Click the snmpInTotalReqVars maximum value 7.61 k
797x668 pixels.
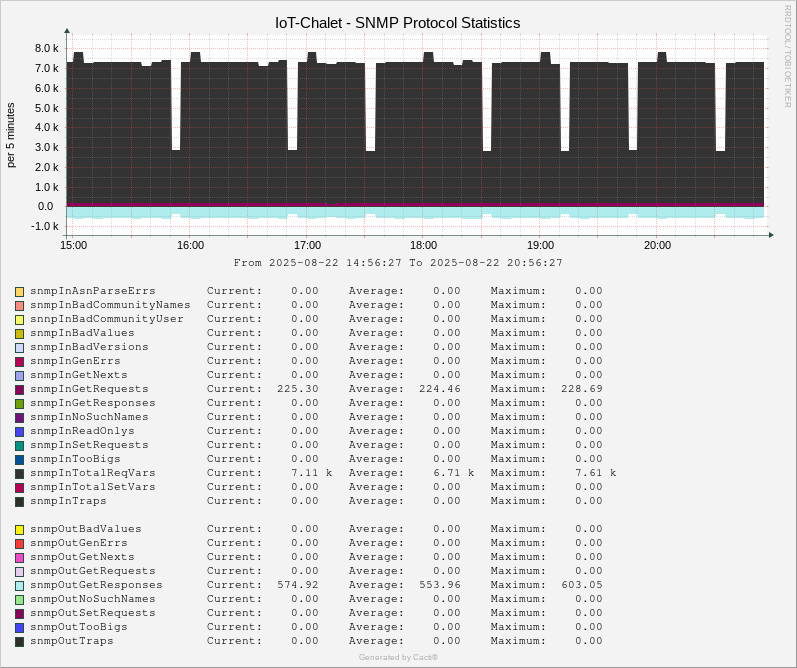pos(595,473)
